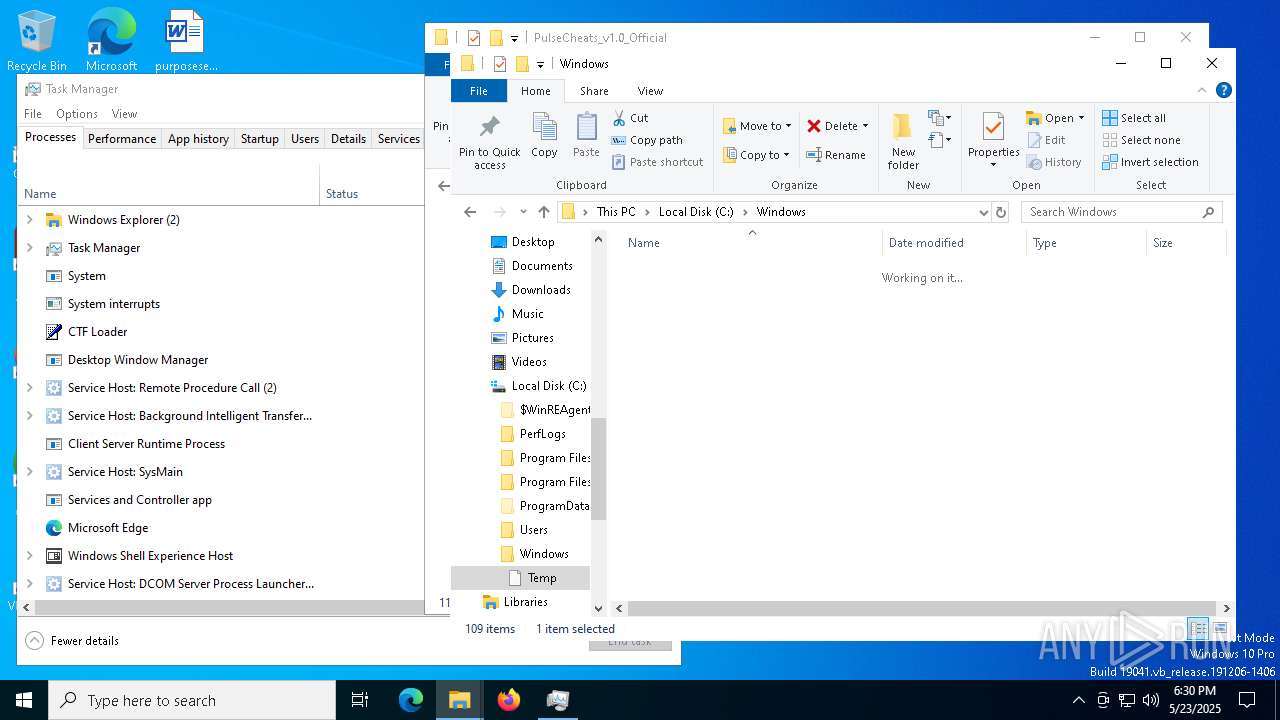Switch to Performance tab in Task Manager
This screenshot has width=1280, height=720.
[x=122, y=139]
